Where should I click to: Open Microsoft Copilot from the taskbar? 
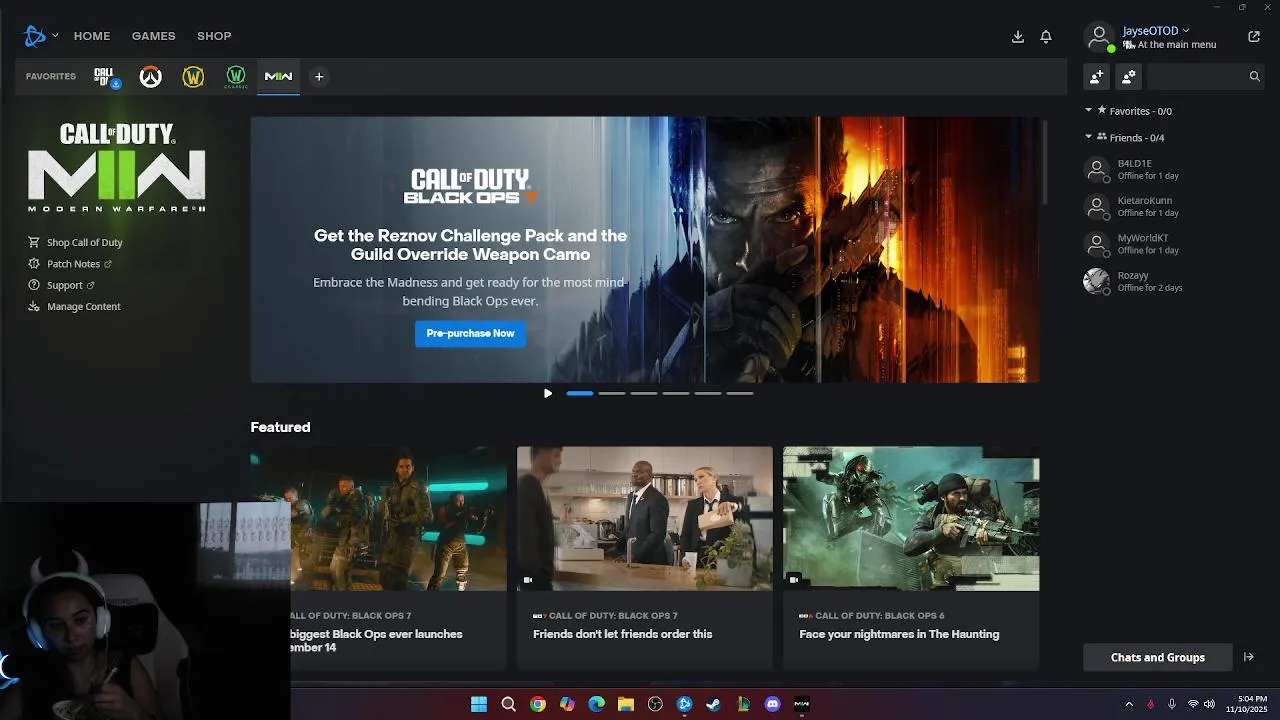click(567, 704)
